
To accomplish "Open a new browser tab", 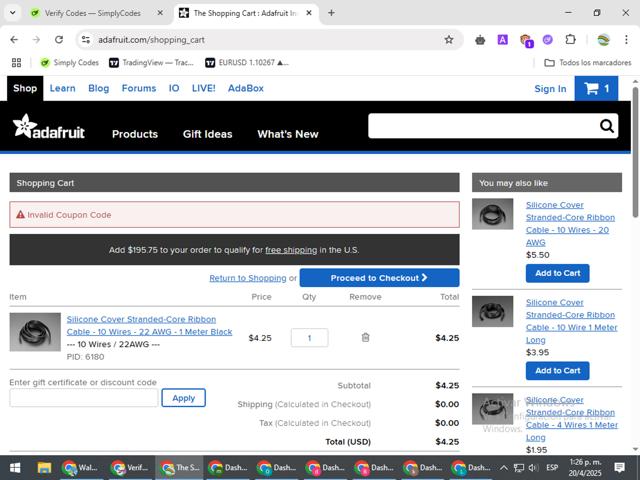I will coord(331,13).
